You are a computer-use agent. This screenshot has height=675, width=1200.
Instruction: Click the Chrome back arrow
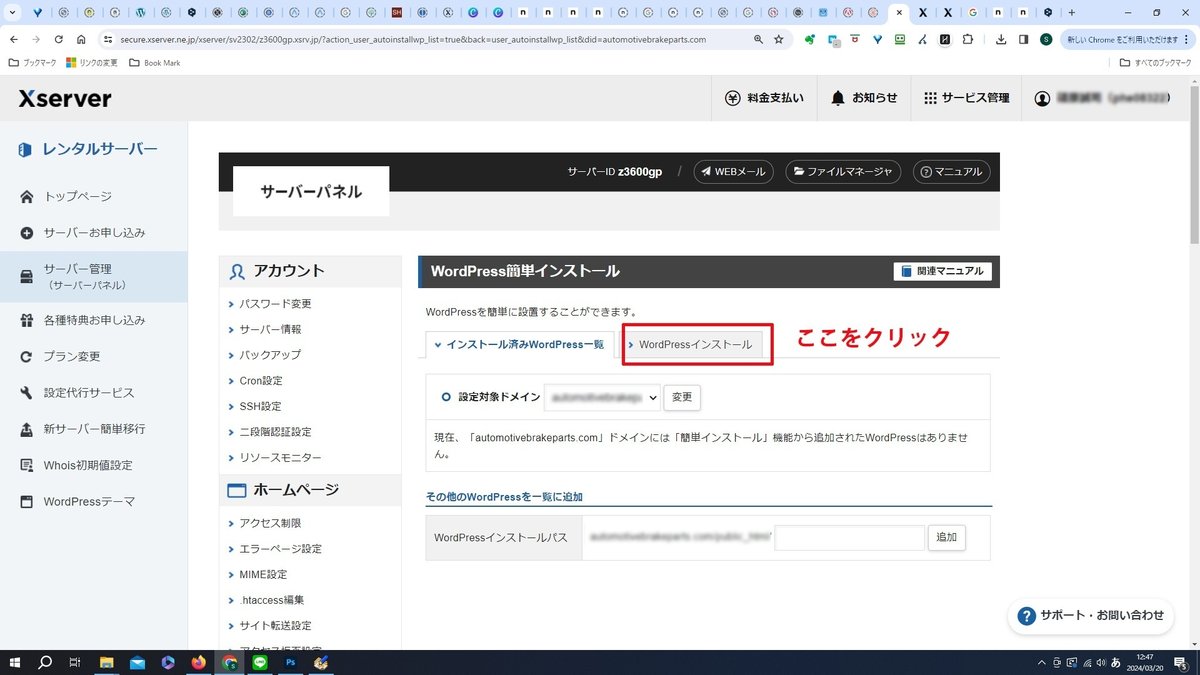[x=13, y=39]
